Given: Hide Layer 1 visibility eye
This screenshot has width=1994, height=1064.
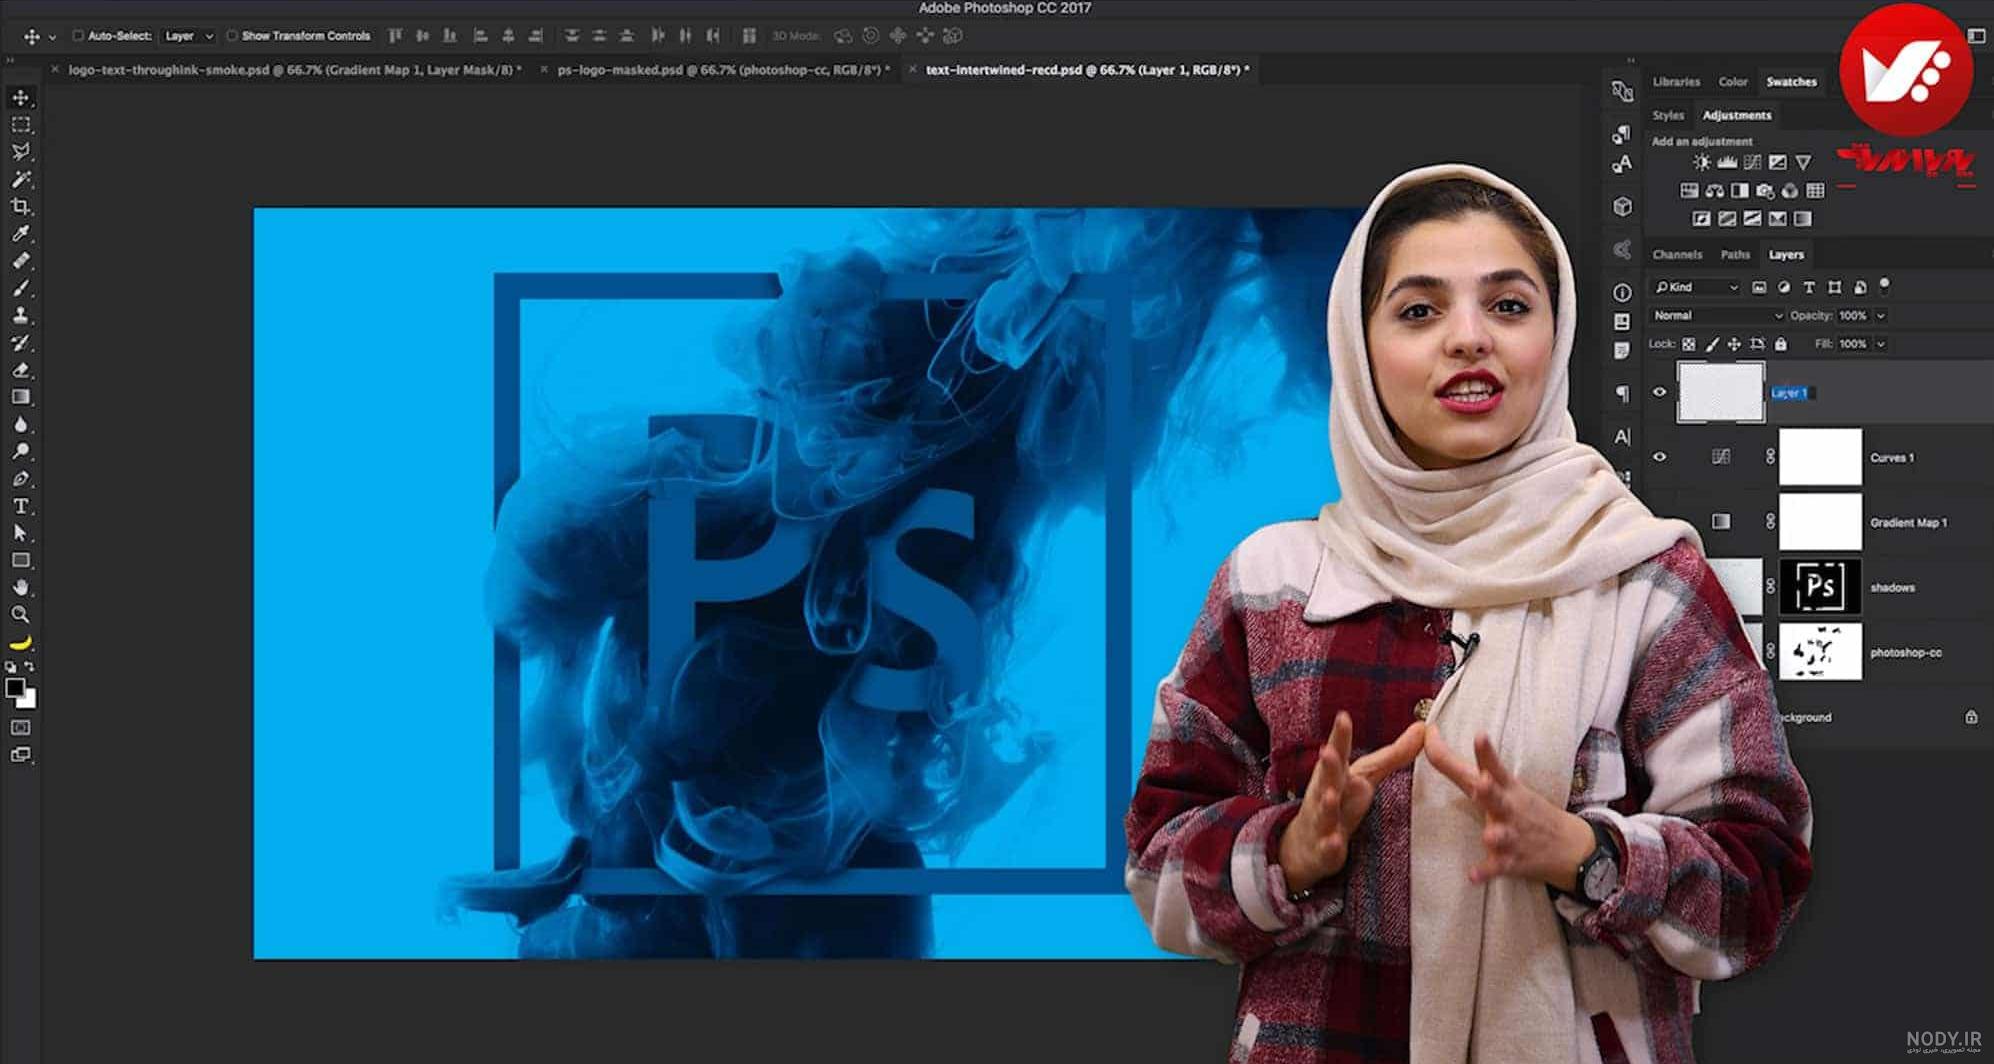Looking at the screenshot, I should 1660,392.
